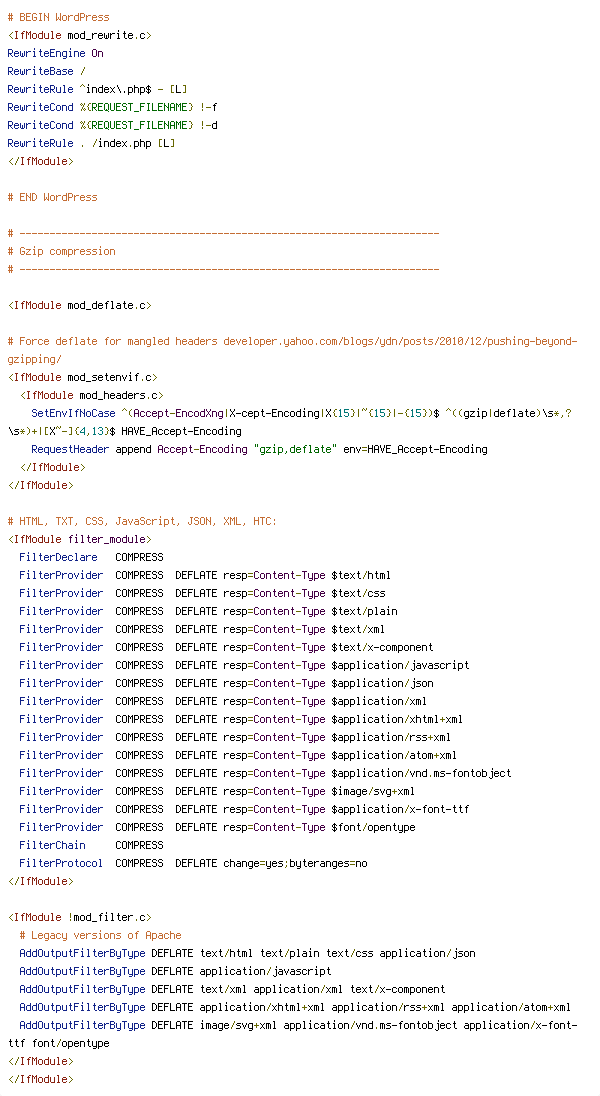Click the HTML, TXT, CSS, JavaScript comment
This screenshot has height=1096, width=600.
point(143,521)
